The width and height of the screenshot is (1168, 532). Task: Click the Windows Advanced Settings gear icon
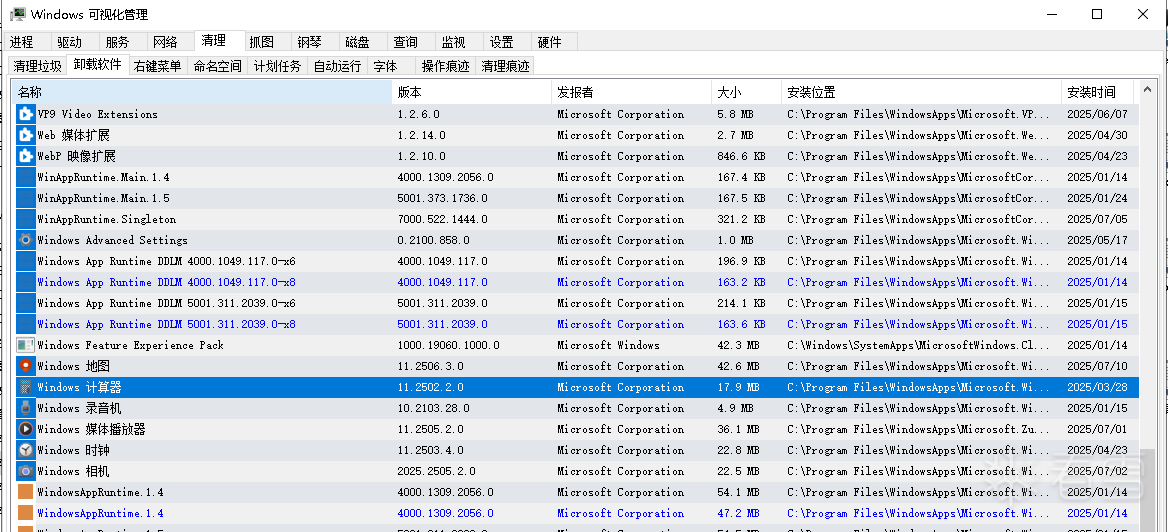(25, 240)
